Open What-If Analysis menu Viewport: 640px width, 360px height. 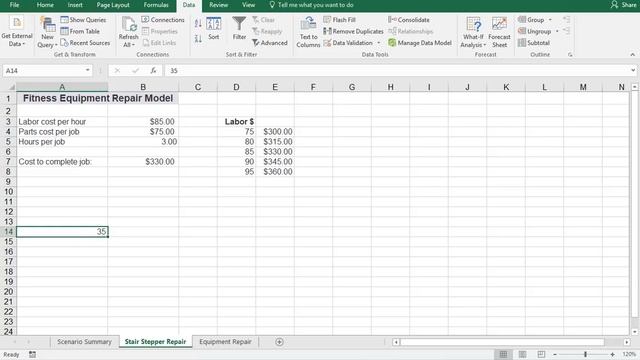pyautogui.click(x=473, y=33)
